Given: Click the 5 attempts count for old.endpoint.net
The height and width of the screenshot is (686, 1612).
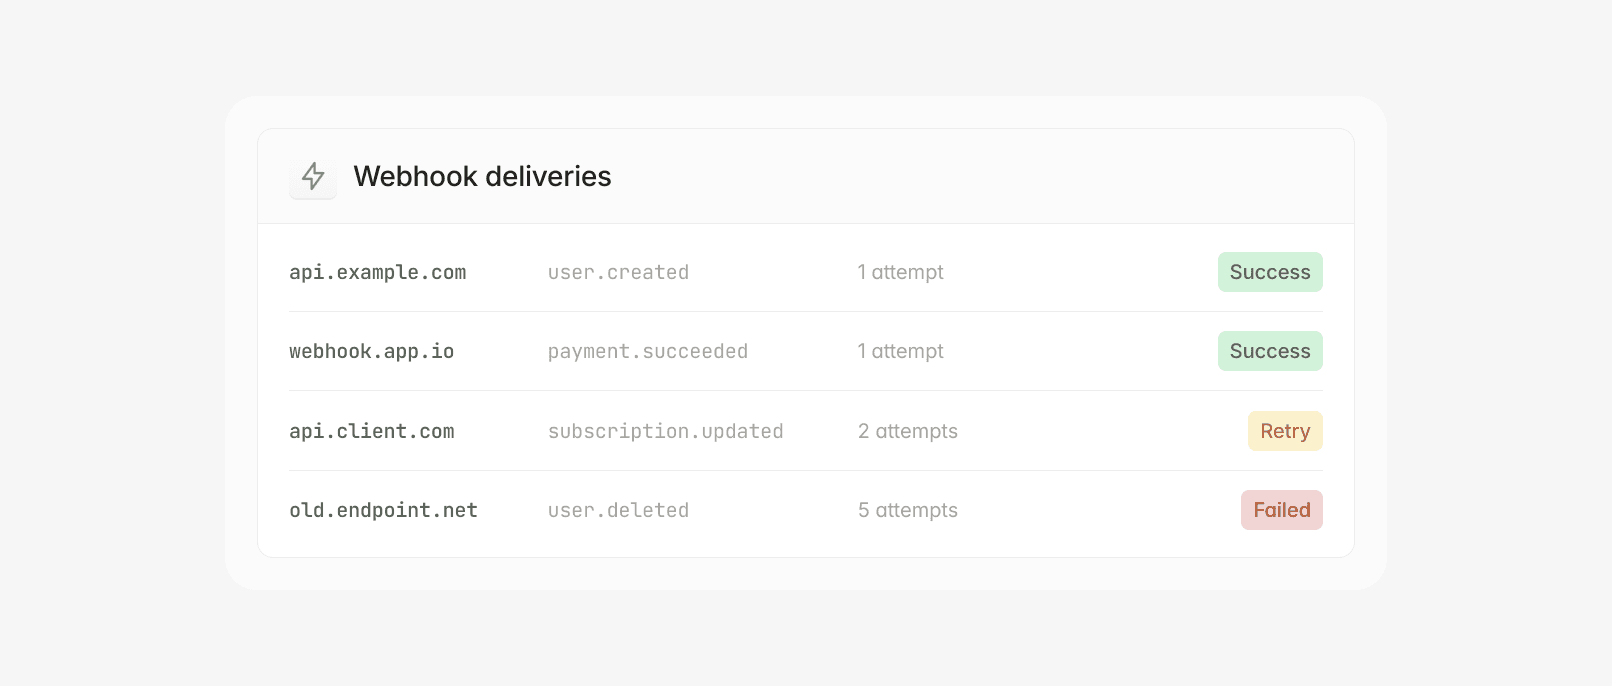Looking at the screenshot, I should click(907, 510).
